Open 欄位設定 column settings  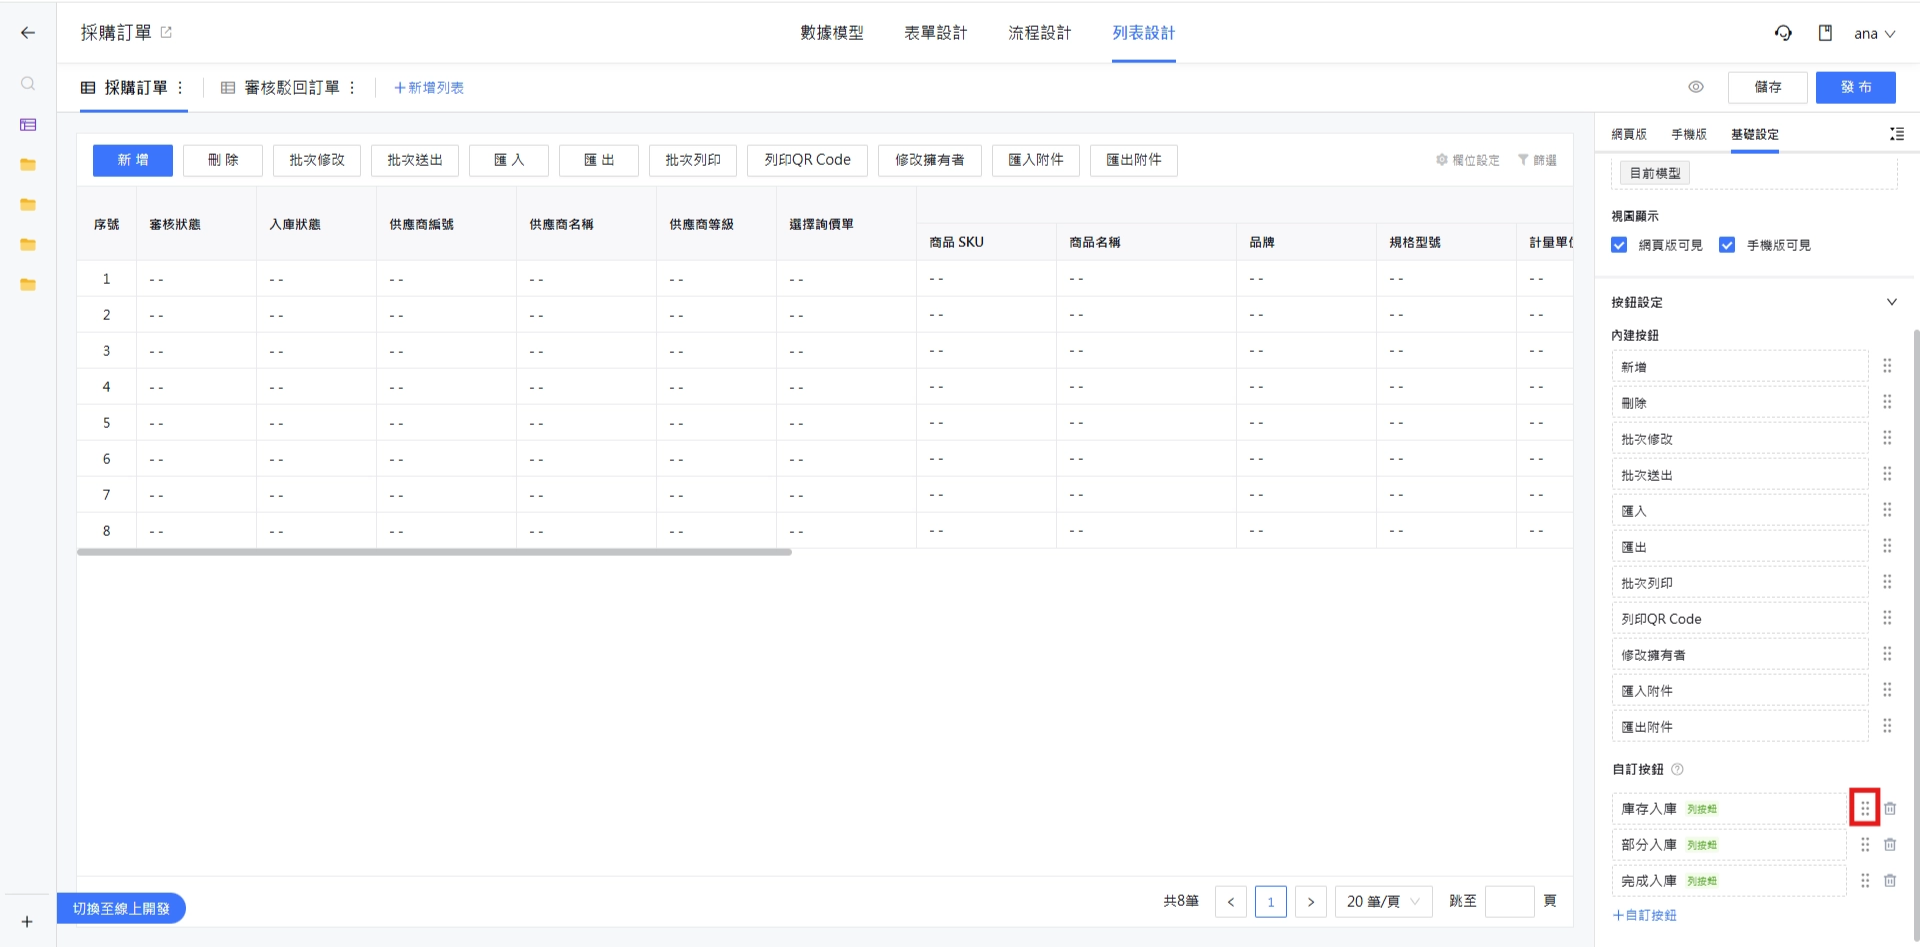point(1468,160)
